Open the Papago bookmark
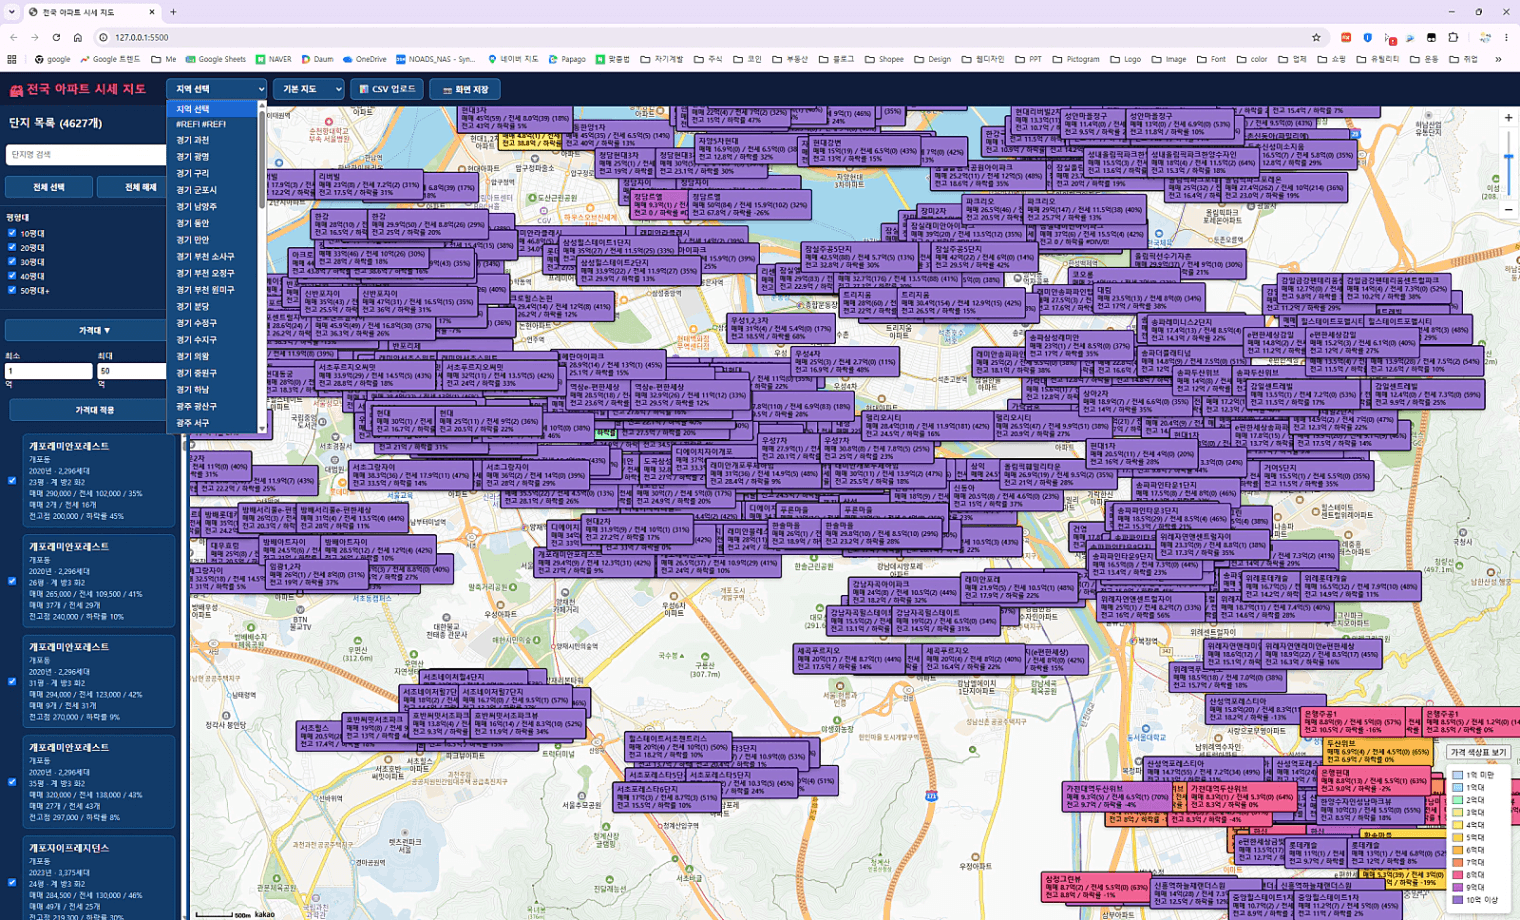 566,59
